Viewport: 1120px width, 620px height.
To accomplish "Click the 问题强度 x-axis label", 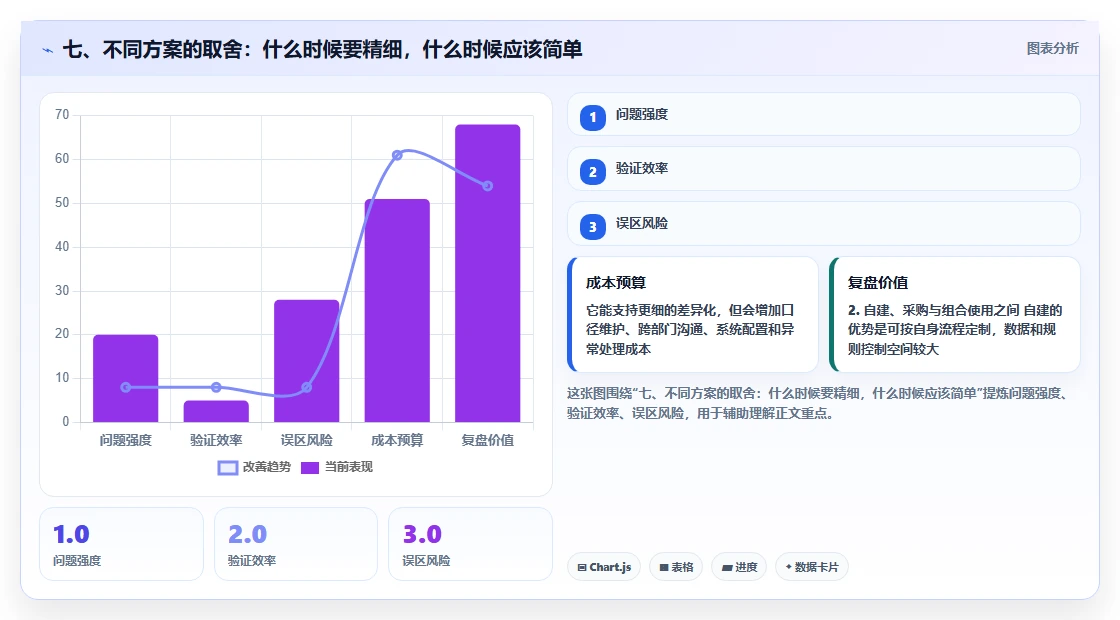I will click(x=126, y=441).
